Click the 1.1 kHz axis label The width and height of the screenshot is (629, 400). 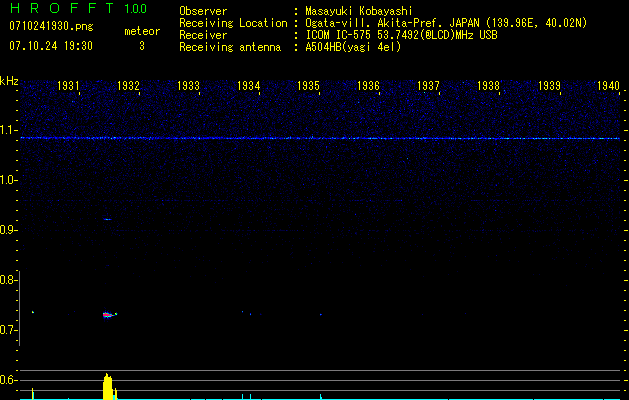pos(8,130)
